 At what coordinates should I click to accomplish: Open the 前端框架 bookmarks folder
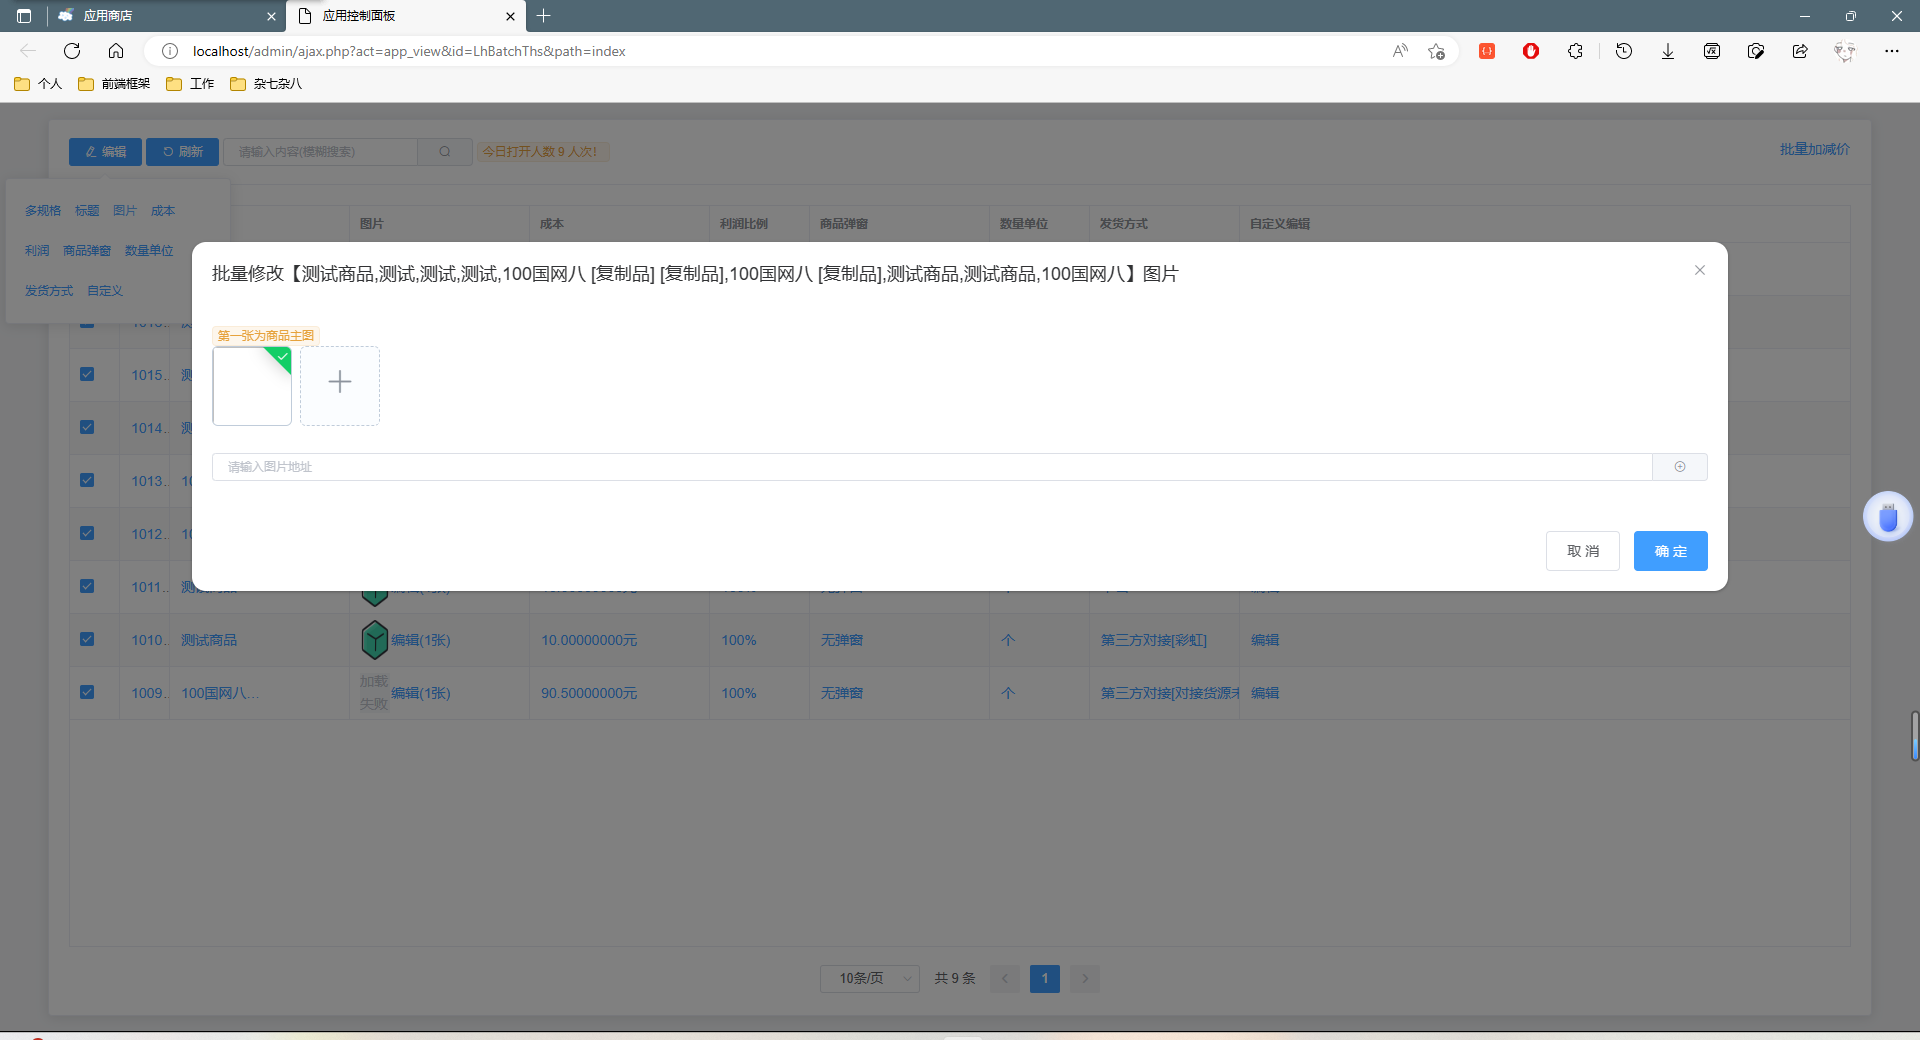[114, 84]
